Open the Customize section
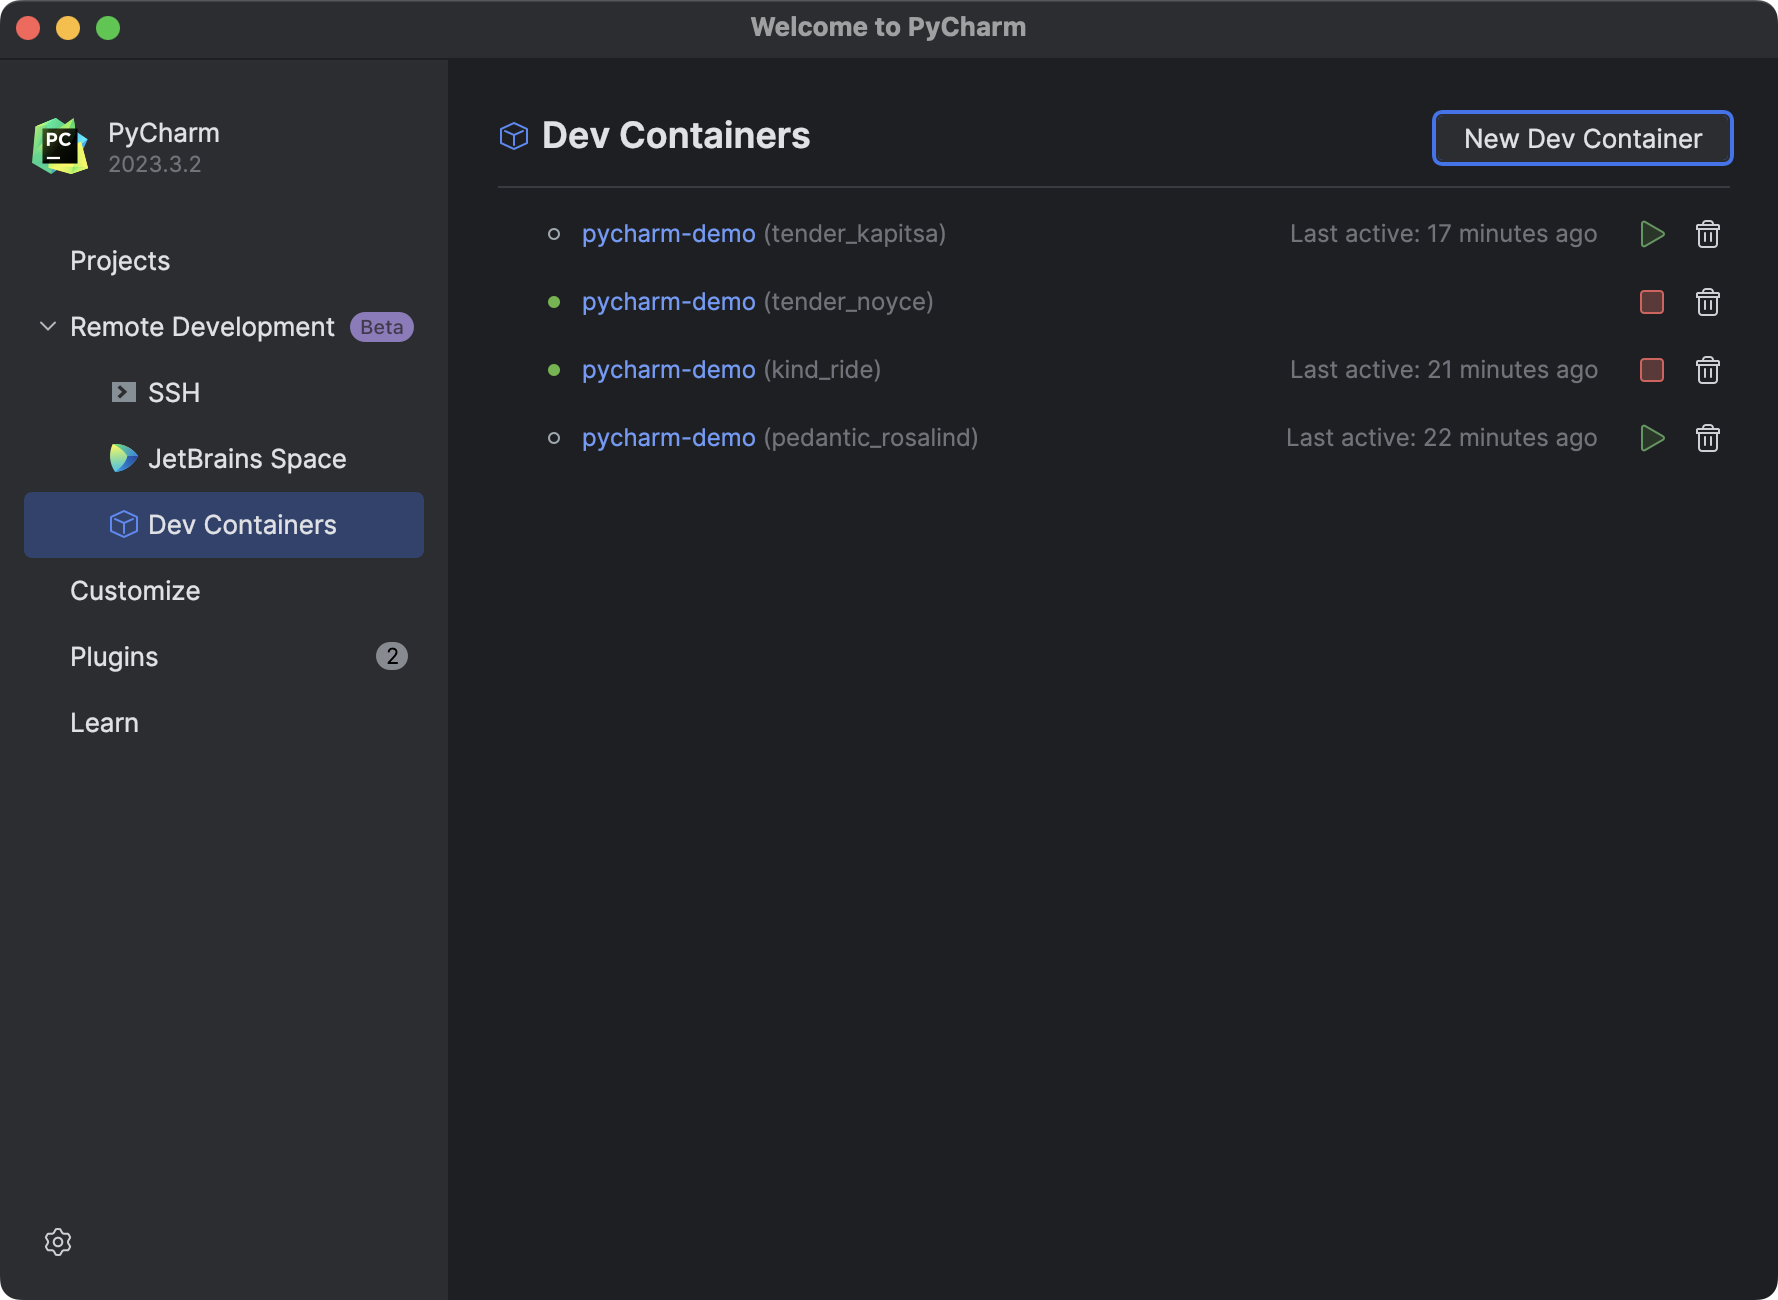1778x1300 pixels. click(x=134, y=590)
